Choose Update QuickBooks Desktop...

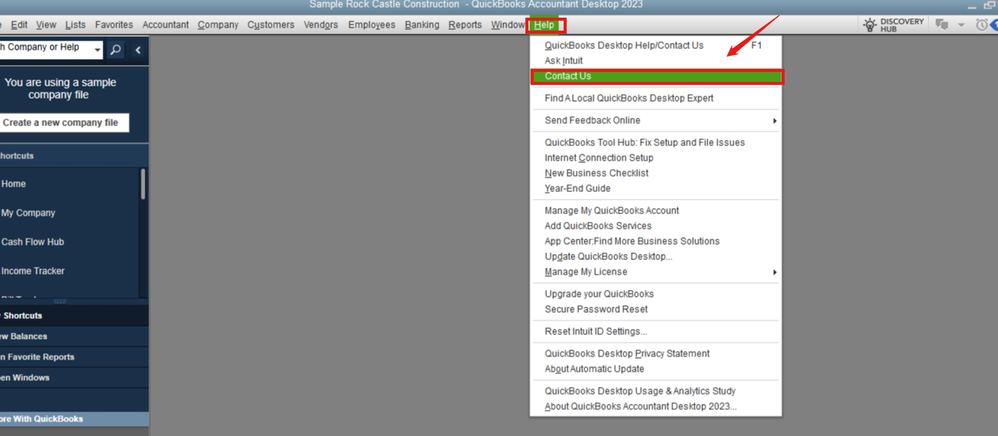[x=656, y=257]
